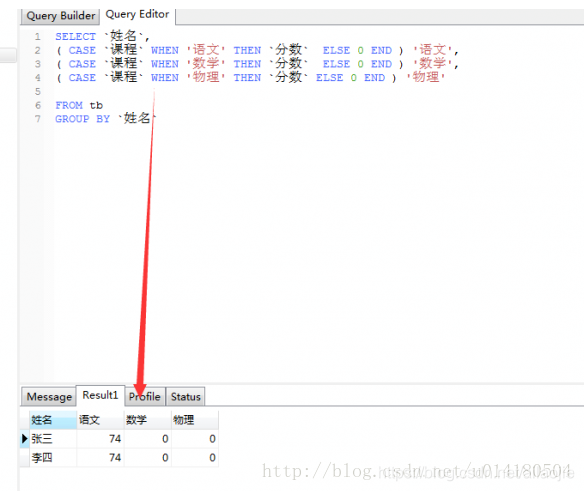
Task: Click the '物理' string after WHEN on line 4
Action: coord(206,77)
